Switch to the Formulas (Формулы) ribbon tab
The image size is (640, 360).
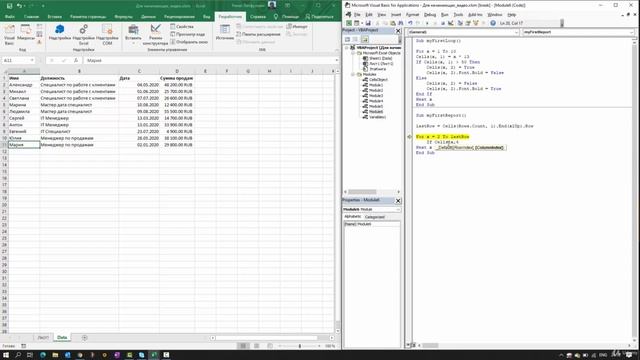tap(123, 17)
